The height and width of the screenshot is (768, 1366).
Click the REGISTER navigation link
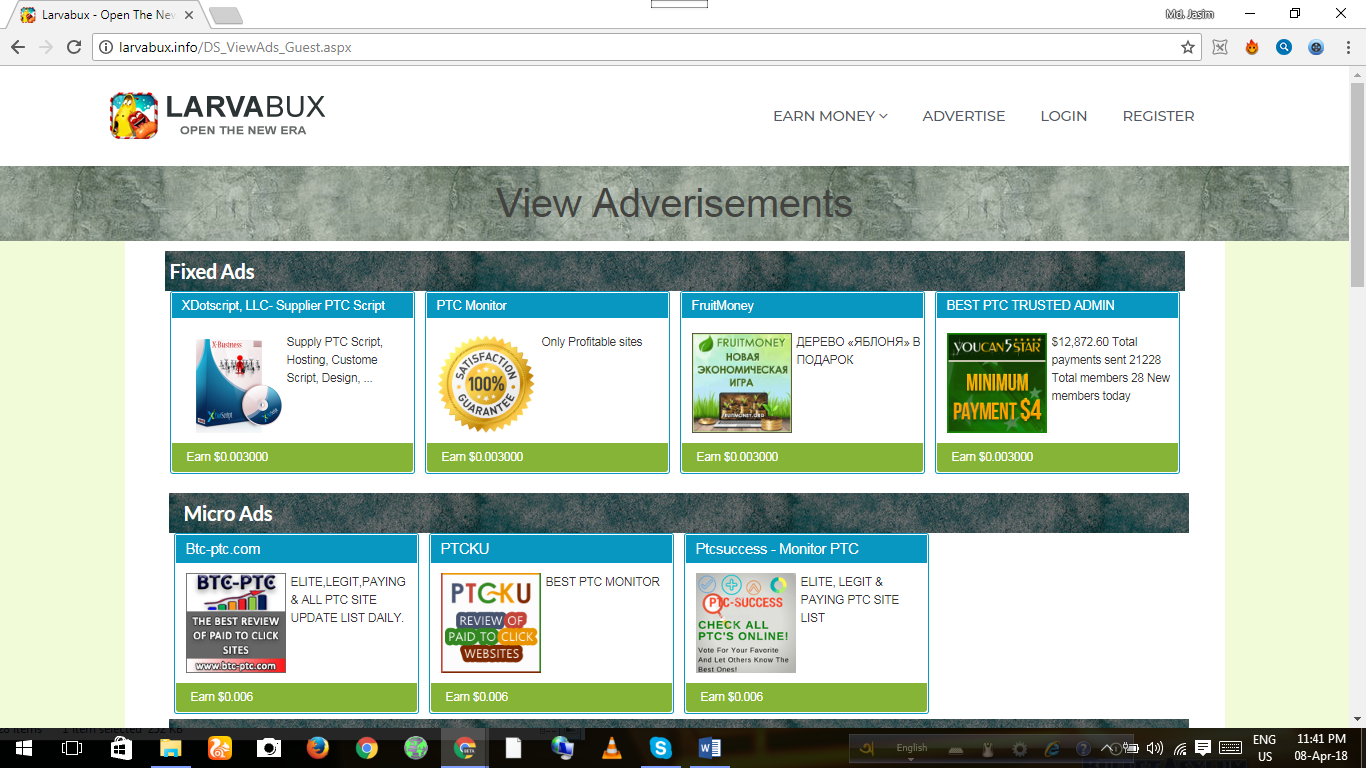[x=1158, y=116]
